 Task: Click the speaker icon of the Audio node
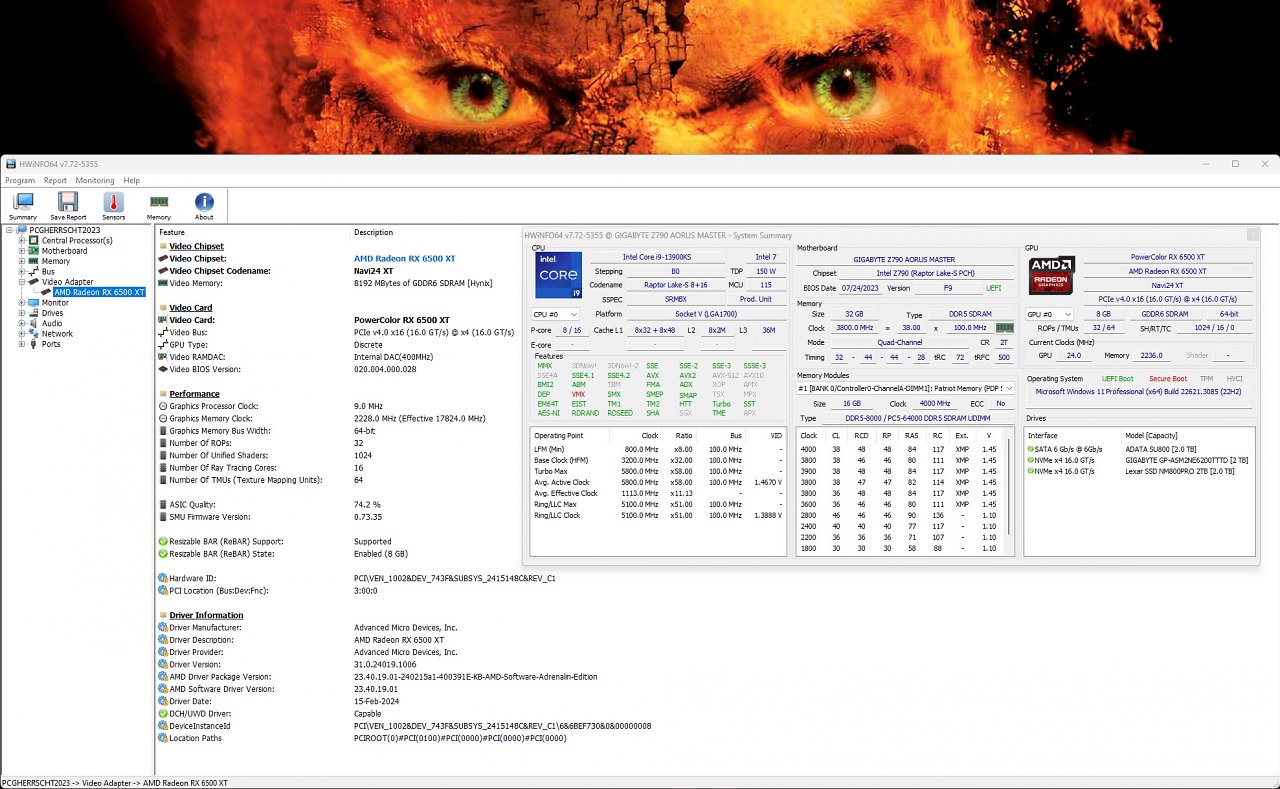click(33, 323)
